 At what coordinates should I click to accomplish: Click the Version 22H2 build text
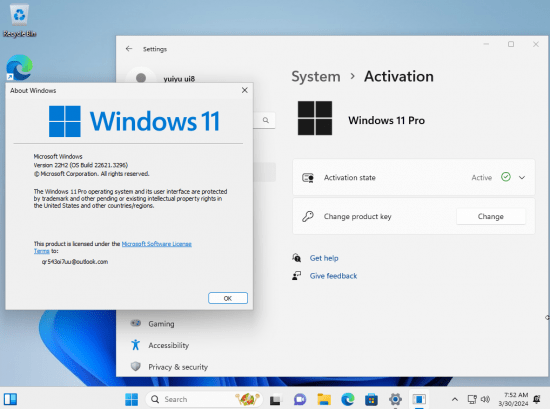point(81,165)
